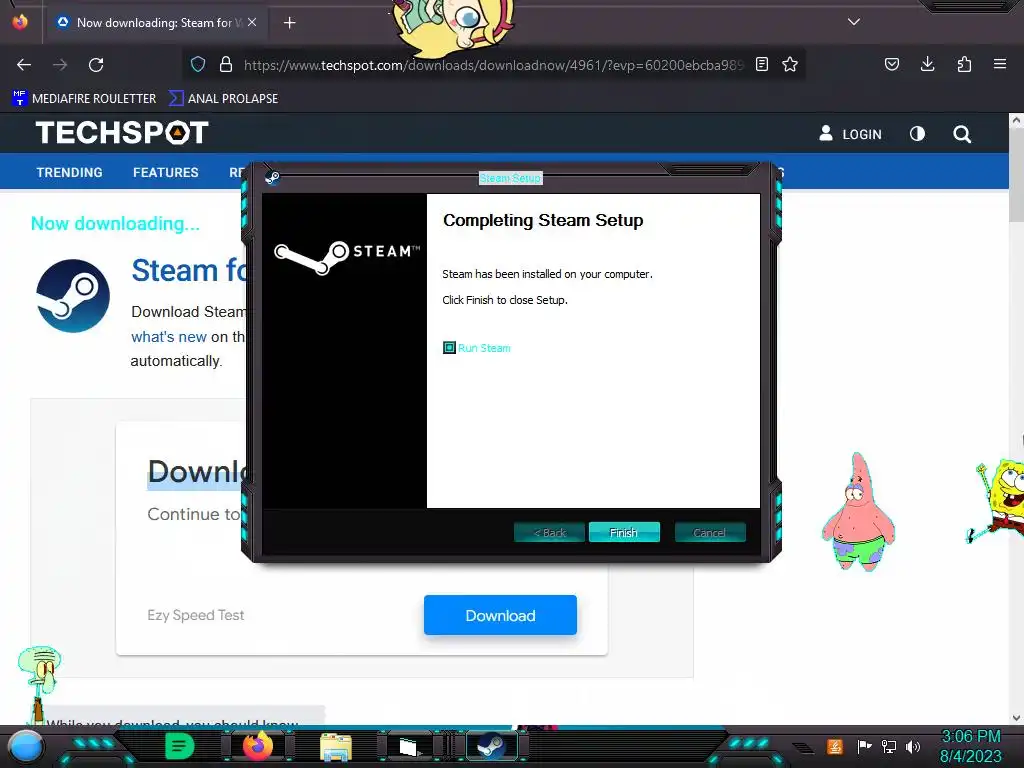Follow the what's new link
1024x768 pixels.
coord(168,337)
